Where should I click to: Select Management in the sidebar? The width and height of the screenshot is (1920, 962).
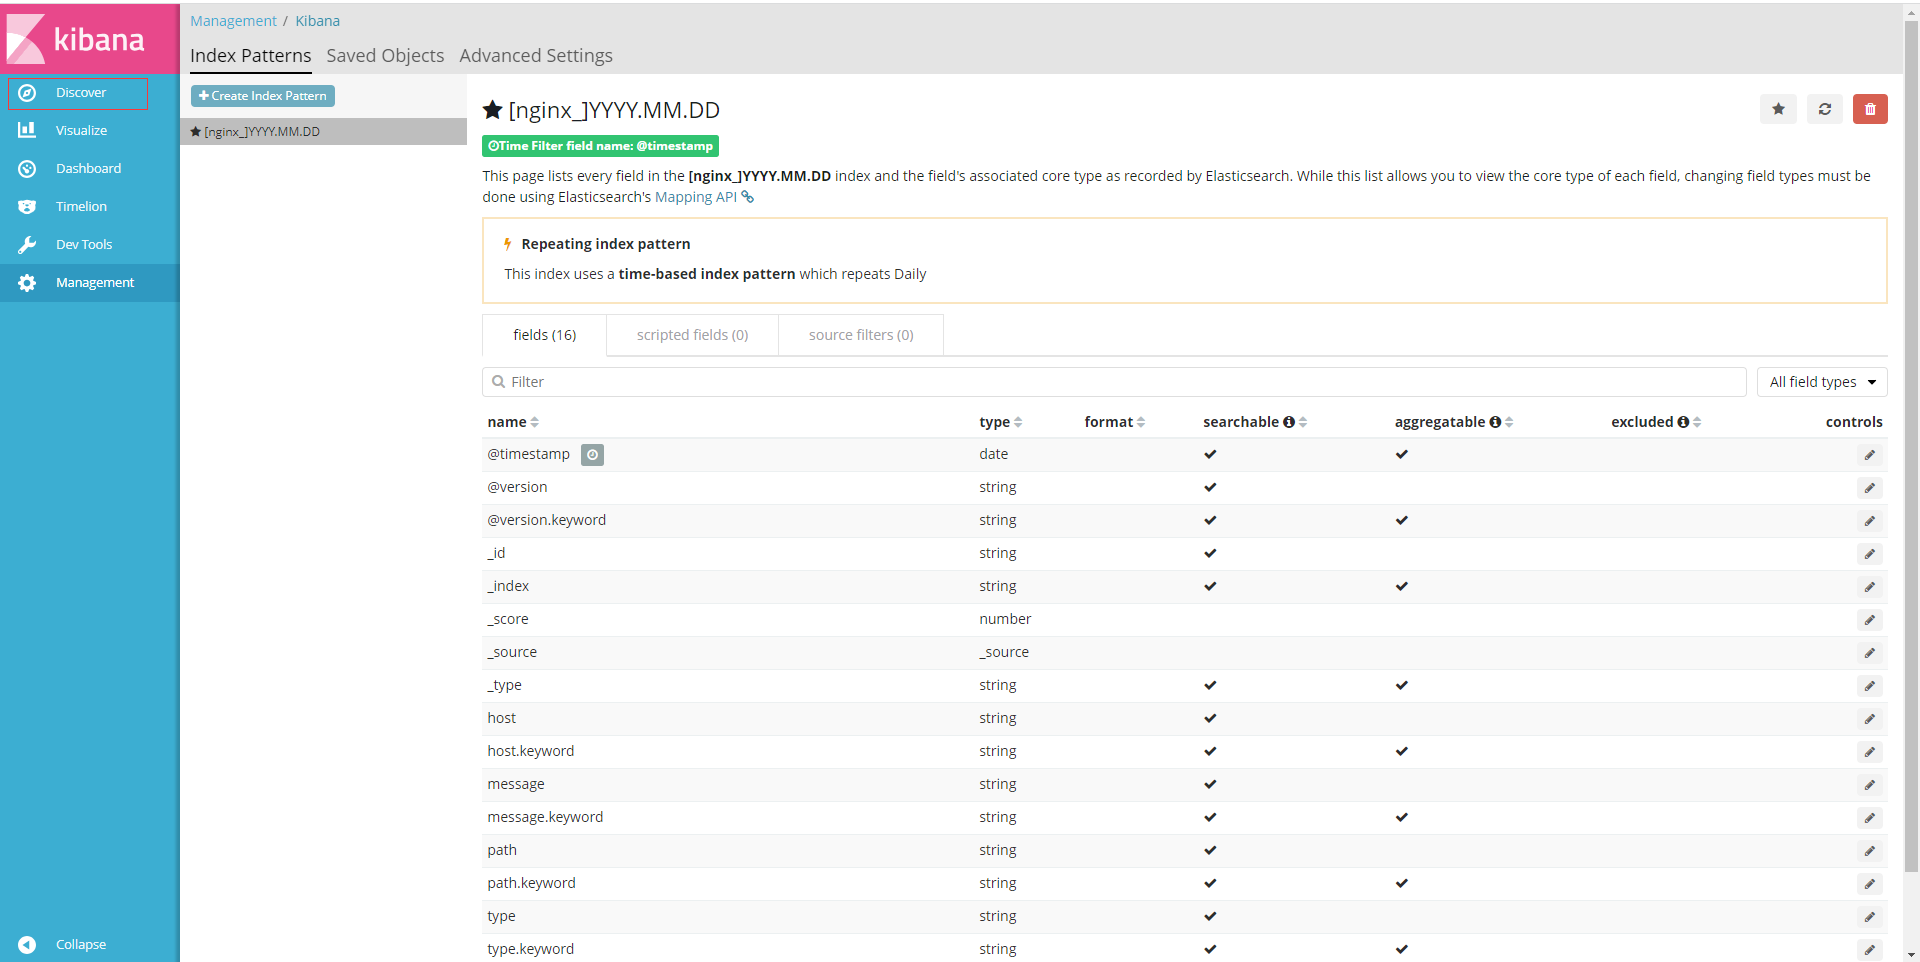point(89,283)
